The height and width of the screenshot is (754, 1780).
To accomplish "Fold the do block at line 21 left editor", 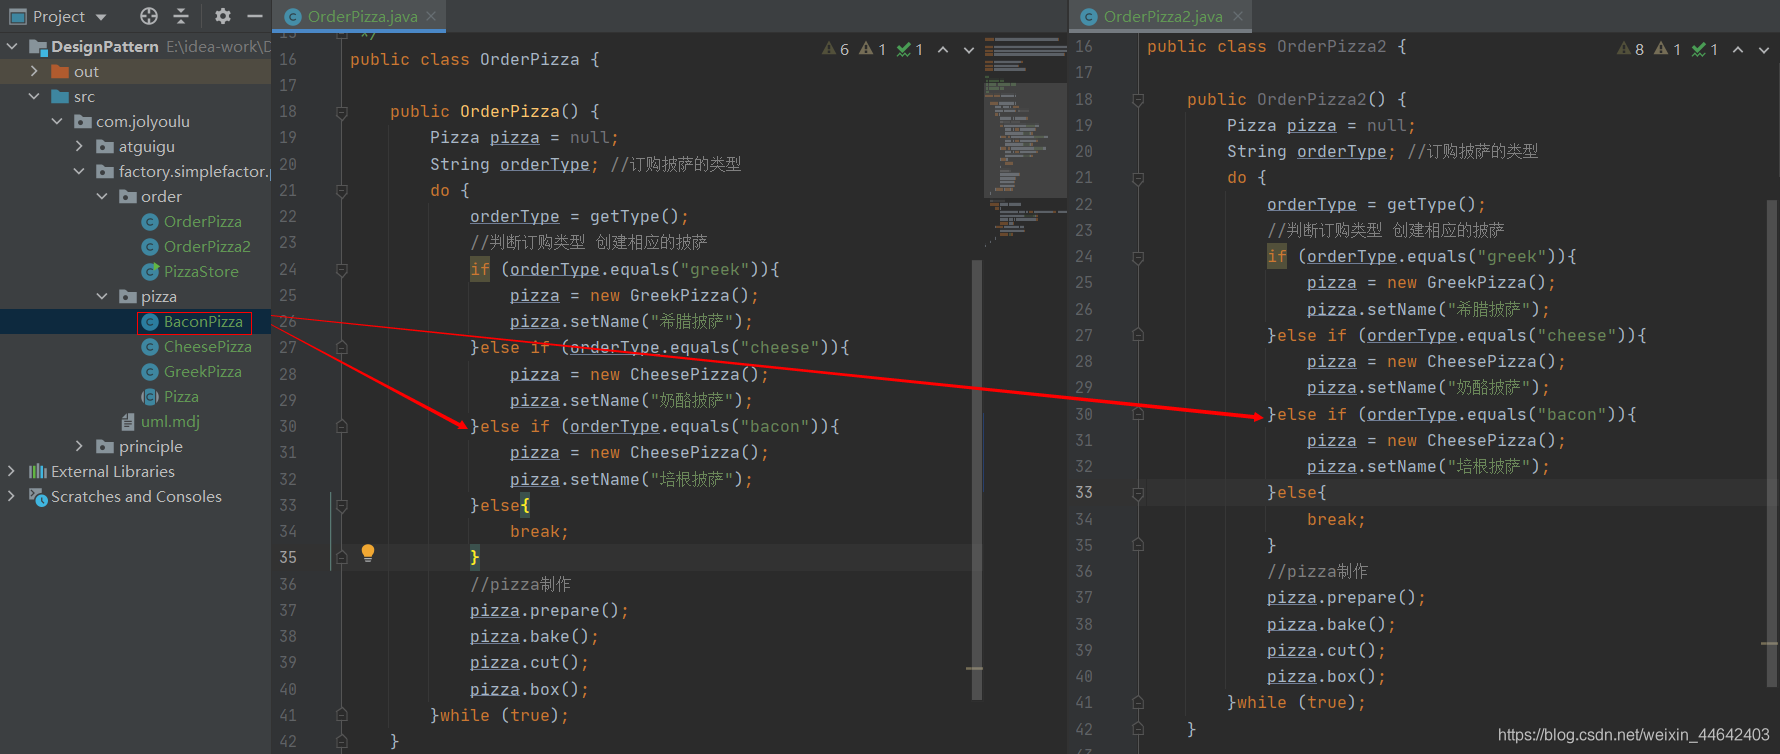I will pyautogui.click(x=341, y=190).
